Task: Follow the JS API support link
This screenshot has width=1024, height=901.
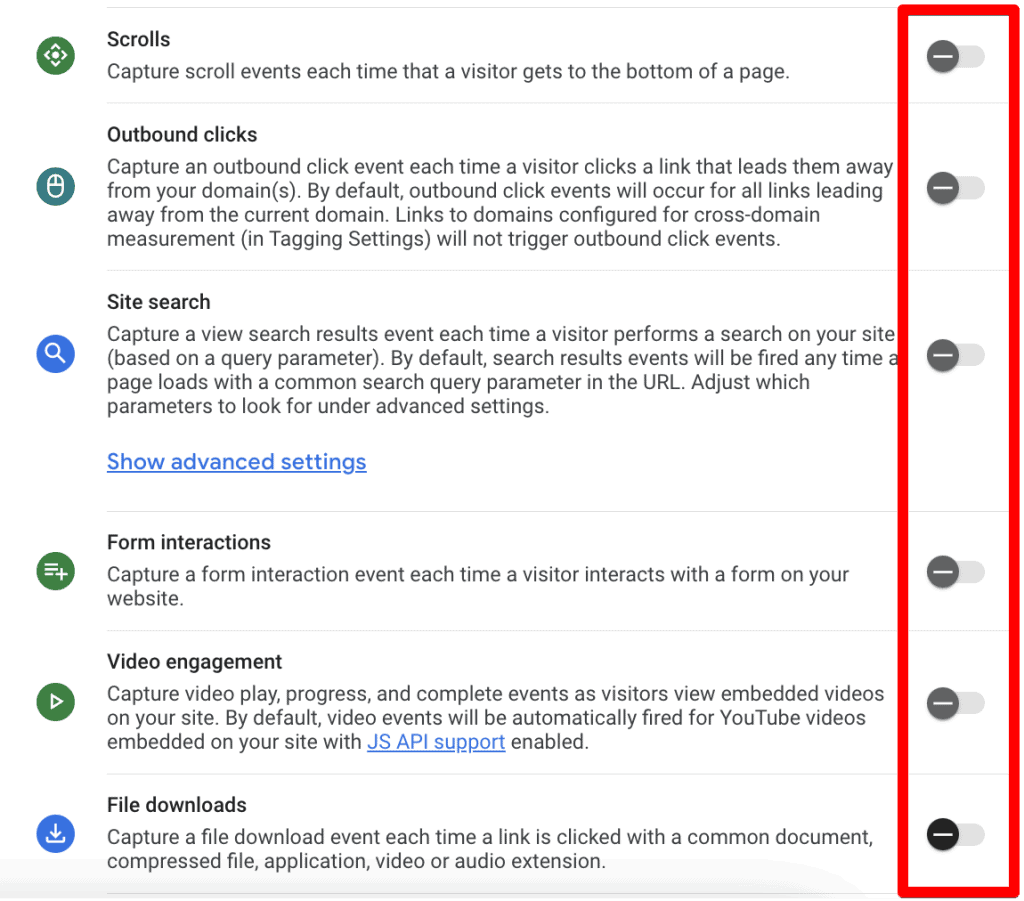Action: [435, 742]
